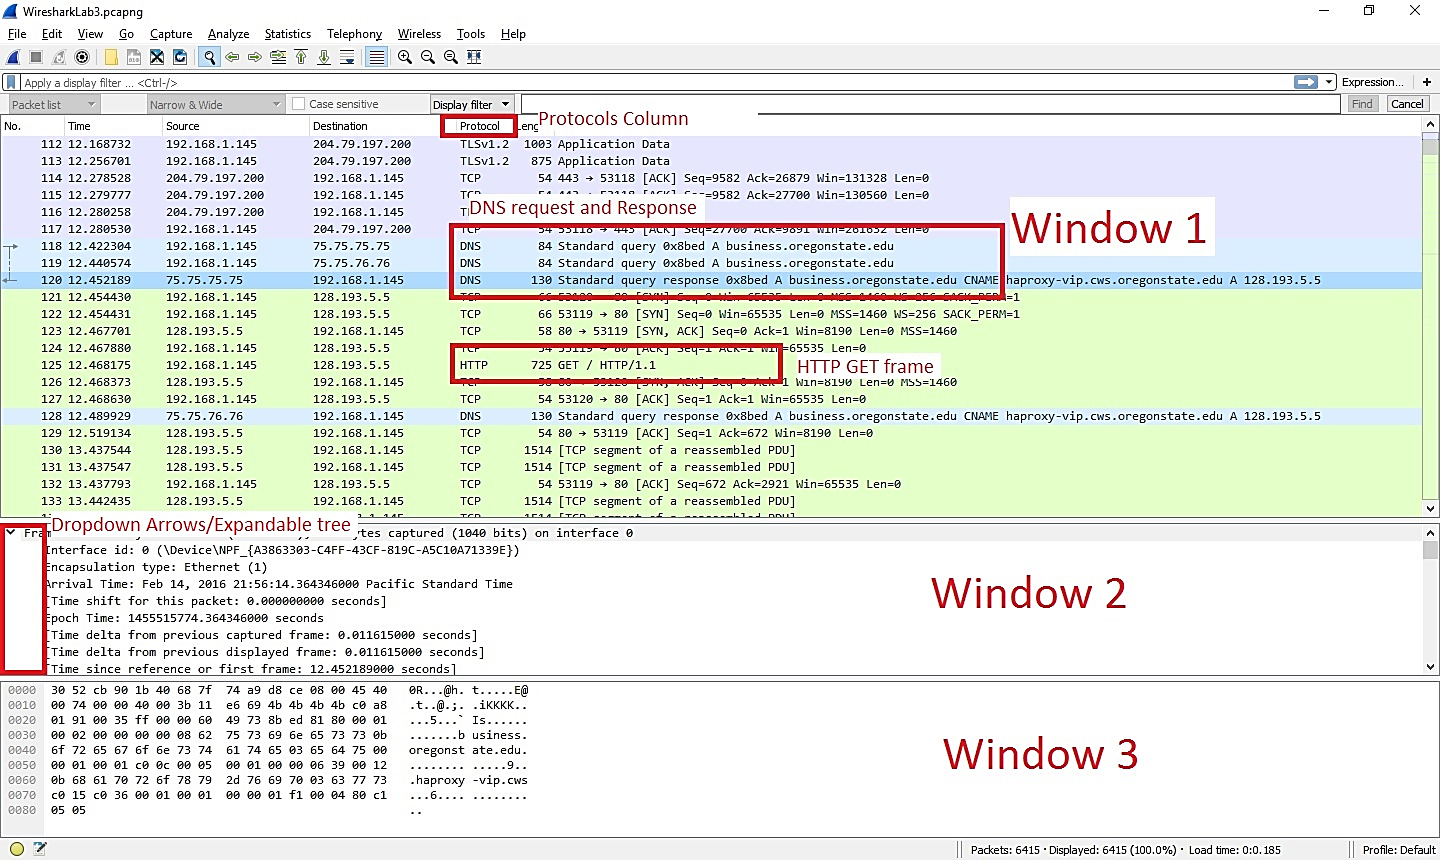Open display filter history dropdown arrow

pos(1329,82)
